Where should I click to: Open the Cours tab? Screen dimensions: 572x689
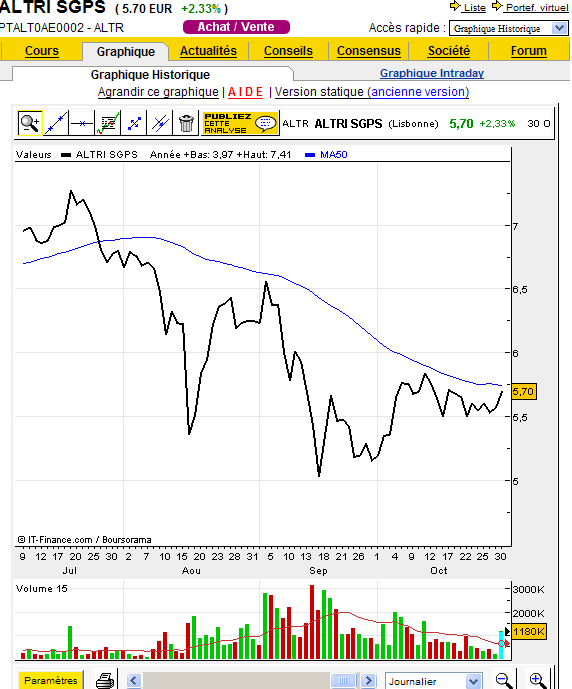(42, 51)
